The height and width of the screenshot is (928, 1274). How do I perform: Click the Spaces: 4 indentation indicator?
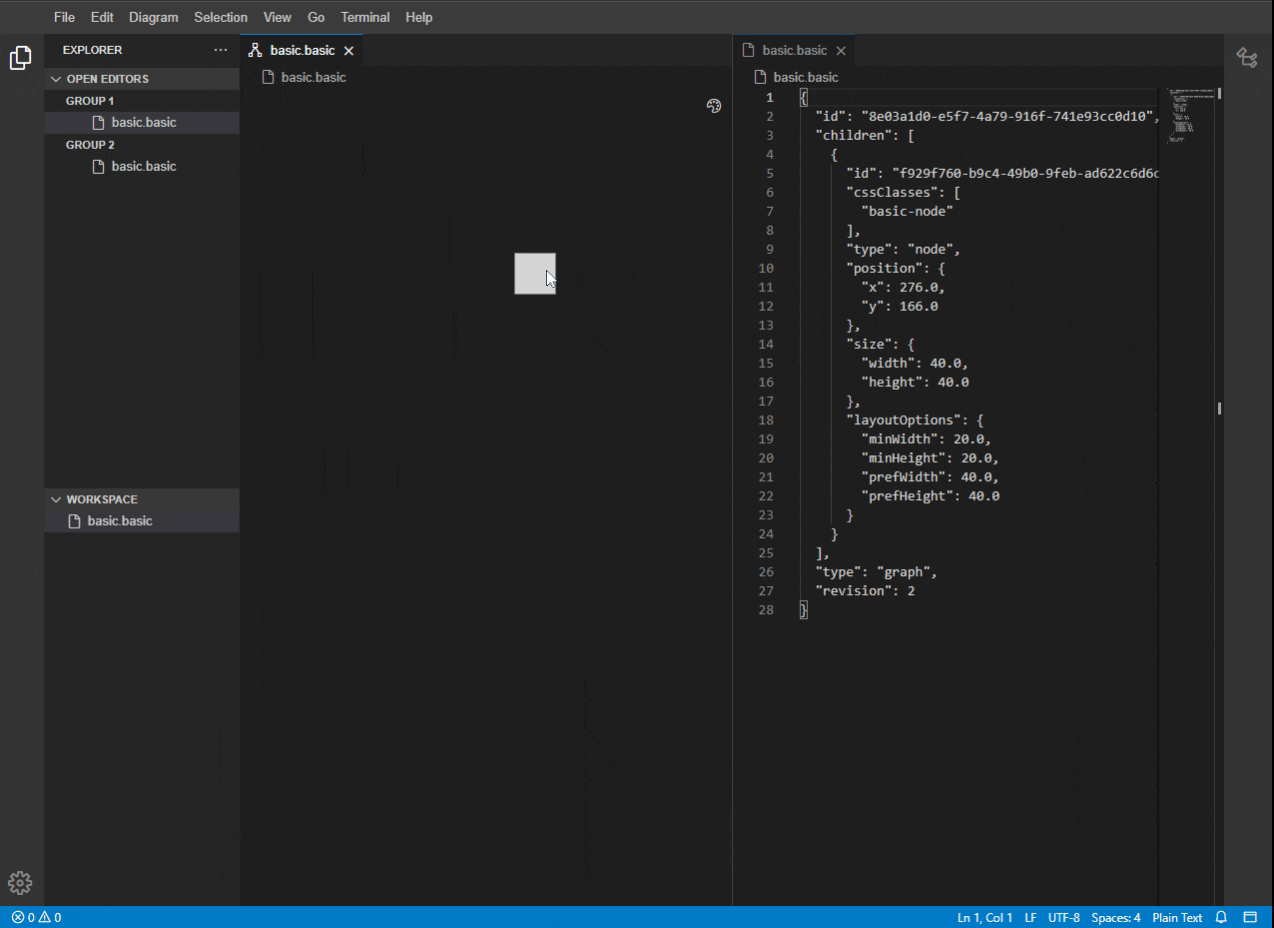pos(1116,917)
